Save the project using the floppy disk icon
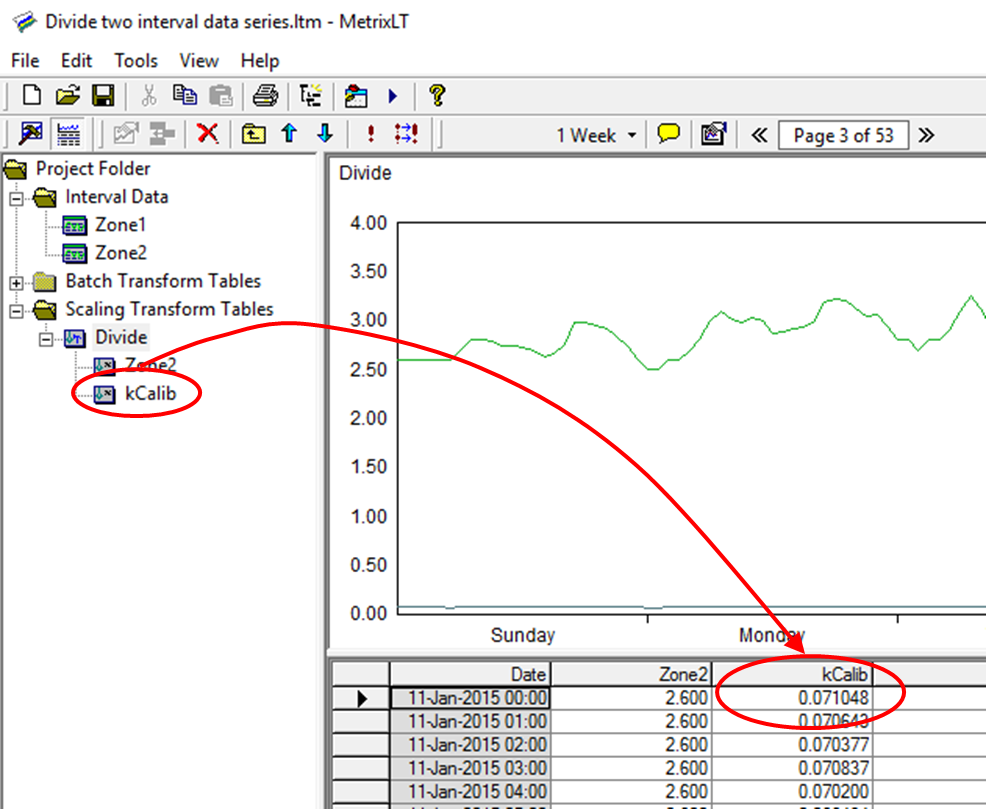986x809 pixels. click(101, 96)
